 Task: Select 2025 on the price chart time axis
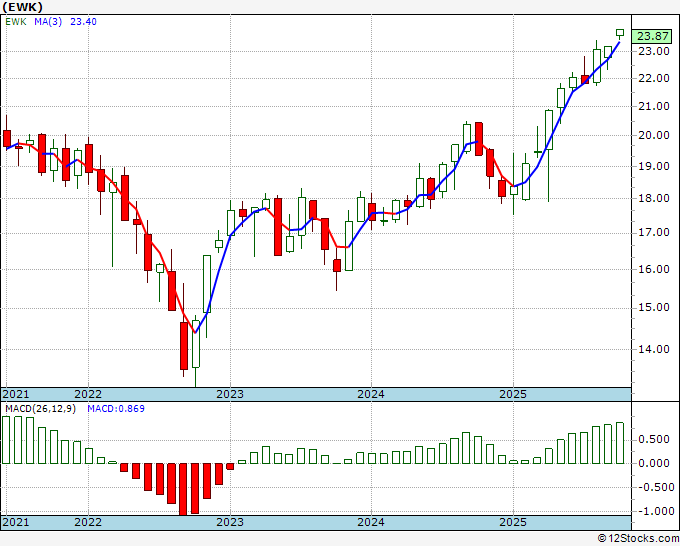[513, 394]
